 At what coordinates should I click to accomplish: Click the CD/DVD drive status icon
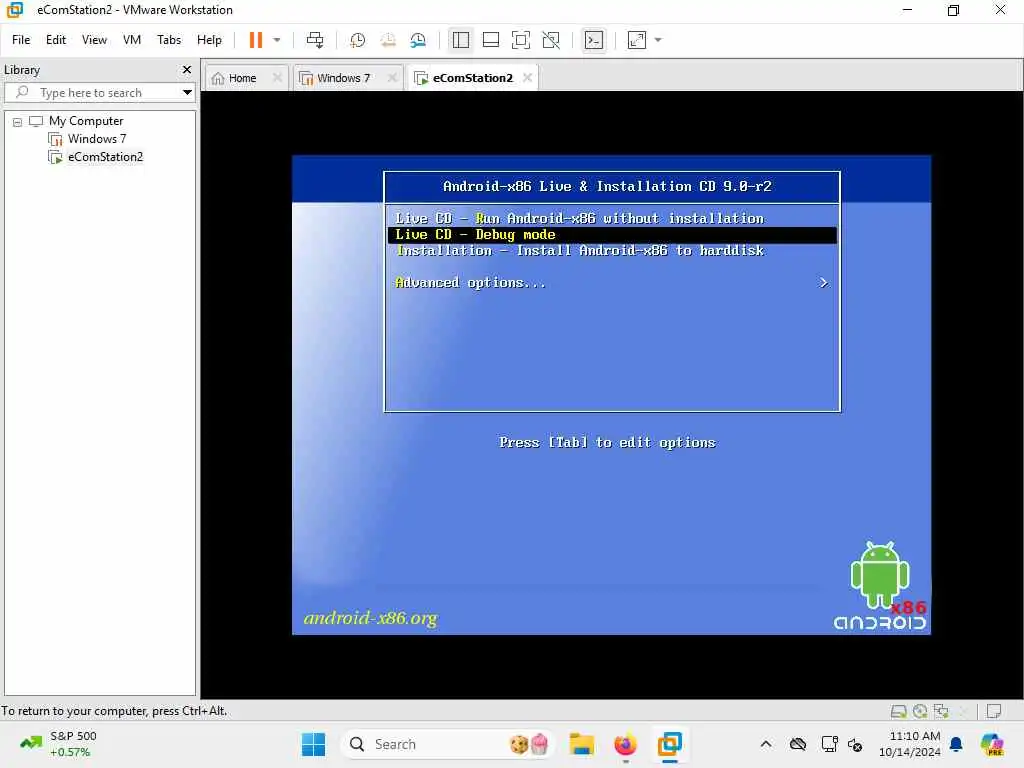(920, 711)
